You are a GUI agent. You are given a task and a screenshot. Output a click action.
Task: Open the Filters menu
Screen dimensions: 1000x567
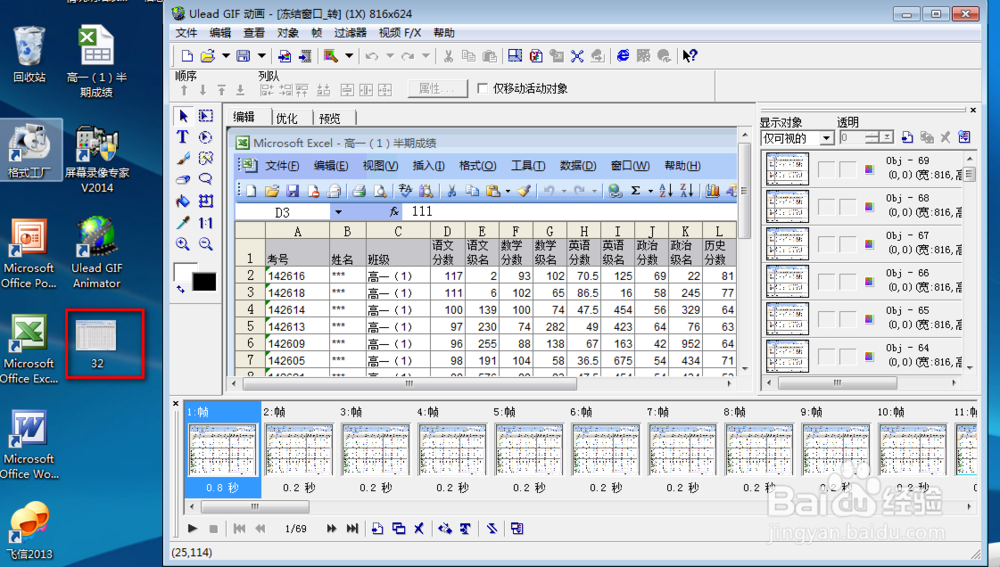coord(350,33)
